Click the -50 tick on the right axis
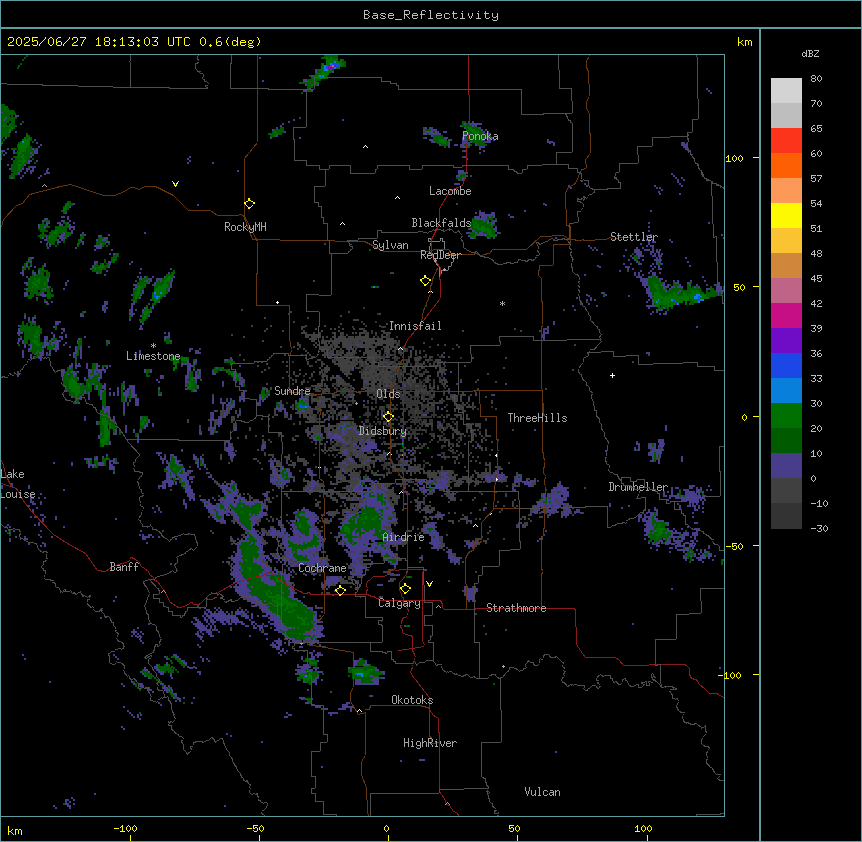 coord(734,546)
